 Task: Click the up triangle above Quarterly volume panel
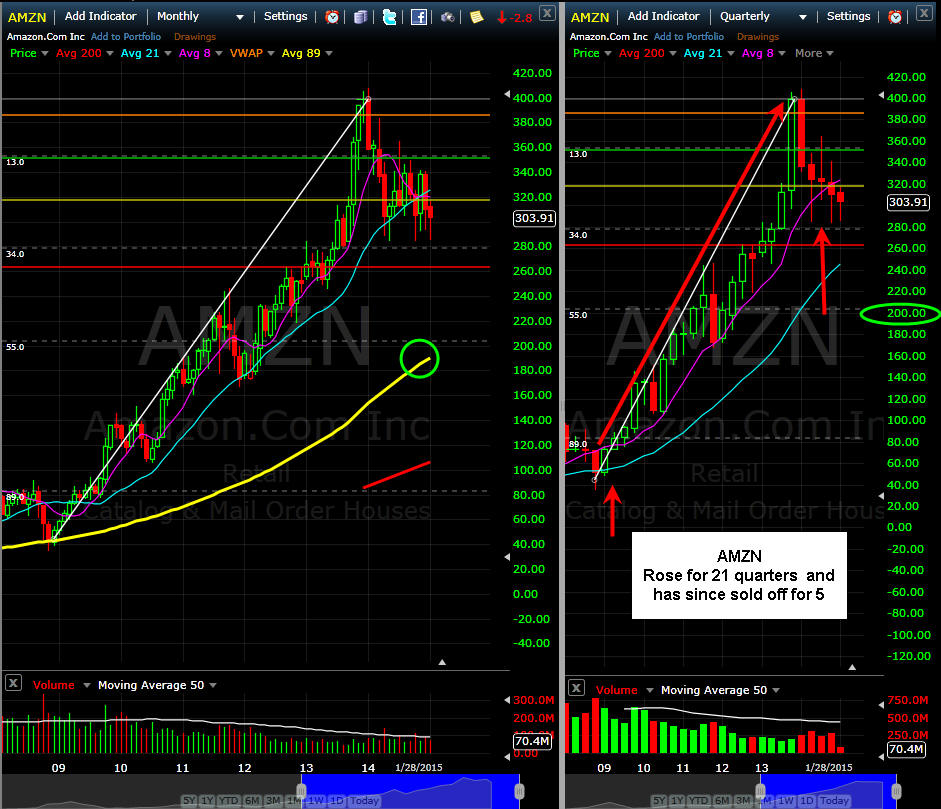pyautogui.click(x=852, y=667)
